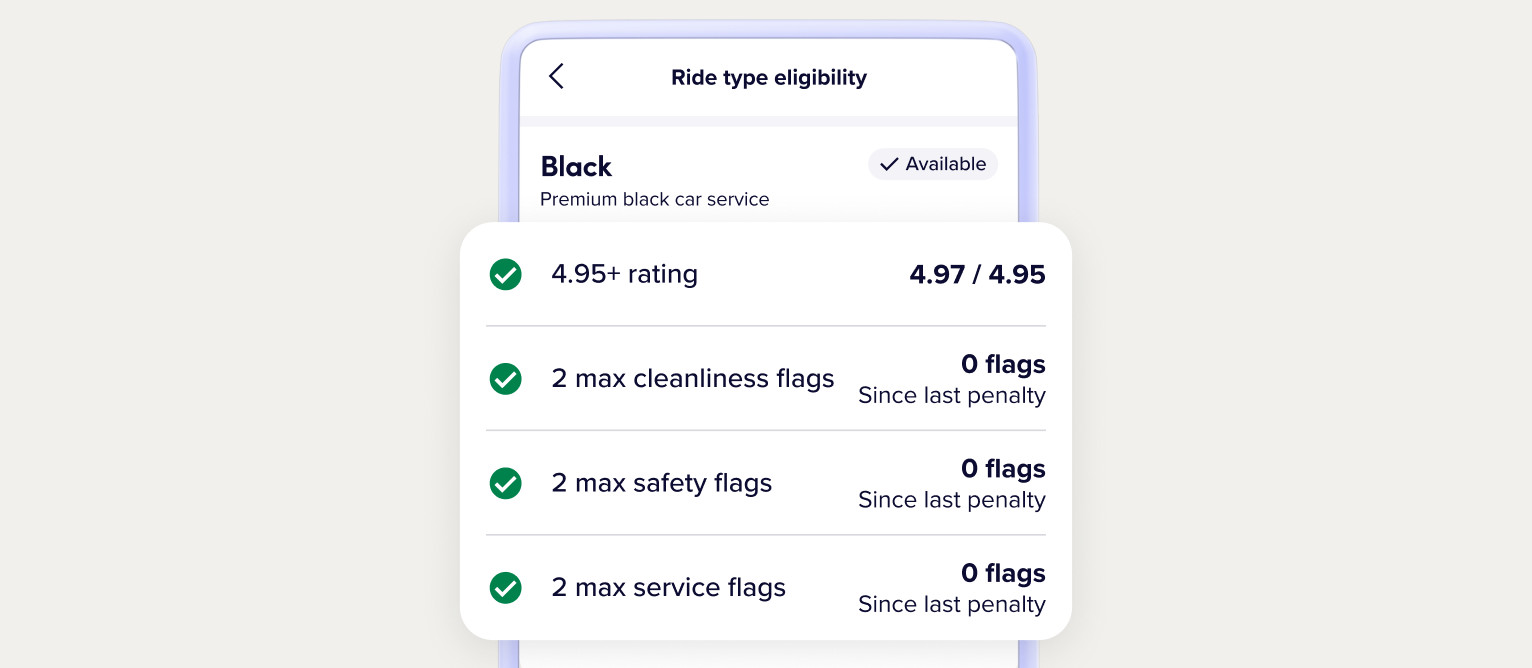Image resolution: width=1532 pixels, height=668 pixels.
Task: Tap the Black ride type heading
Action: 576,166
